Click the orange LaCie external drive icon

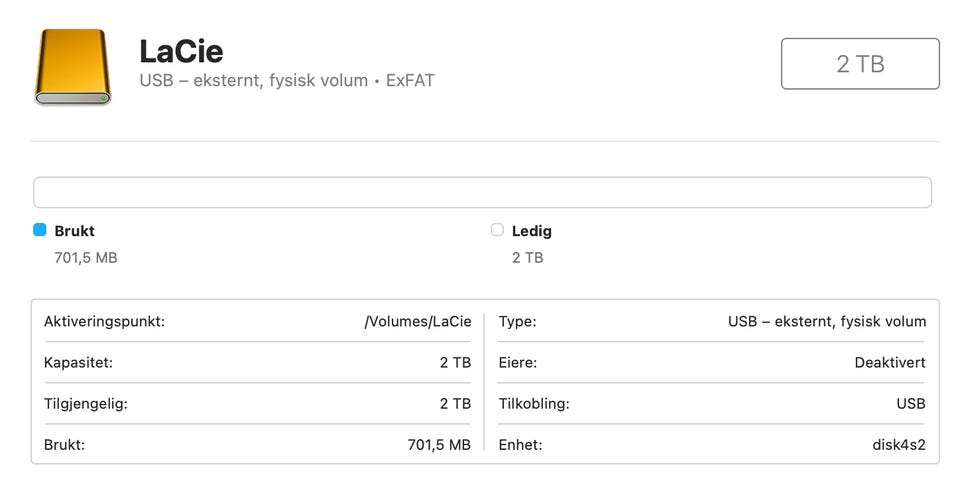point(72,66)
